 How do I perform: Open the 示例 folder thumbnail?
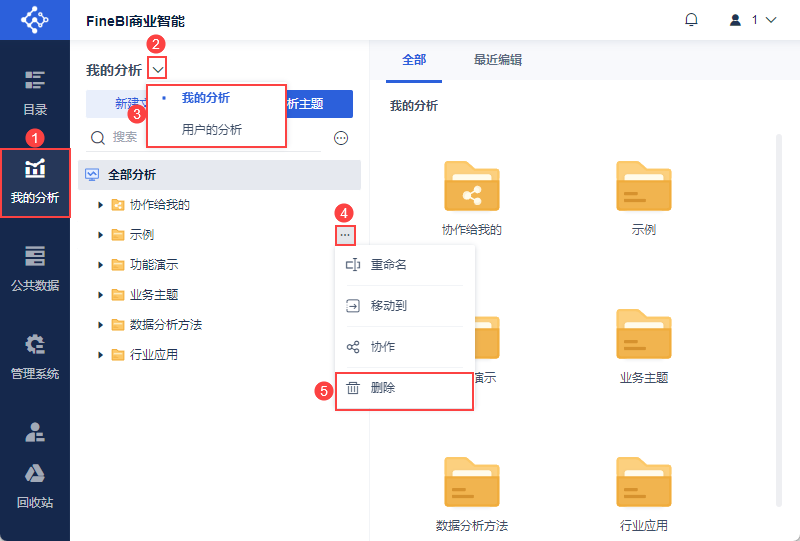pyautogui.click(x=643, y=186)
